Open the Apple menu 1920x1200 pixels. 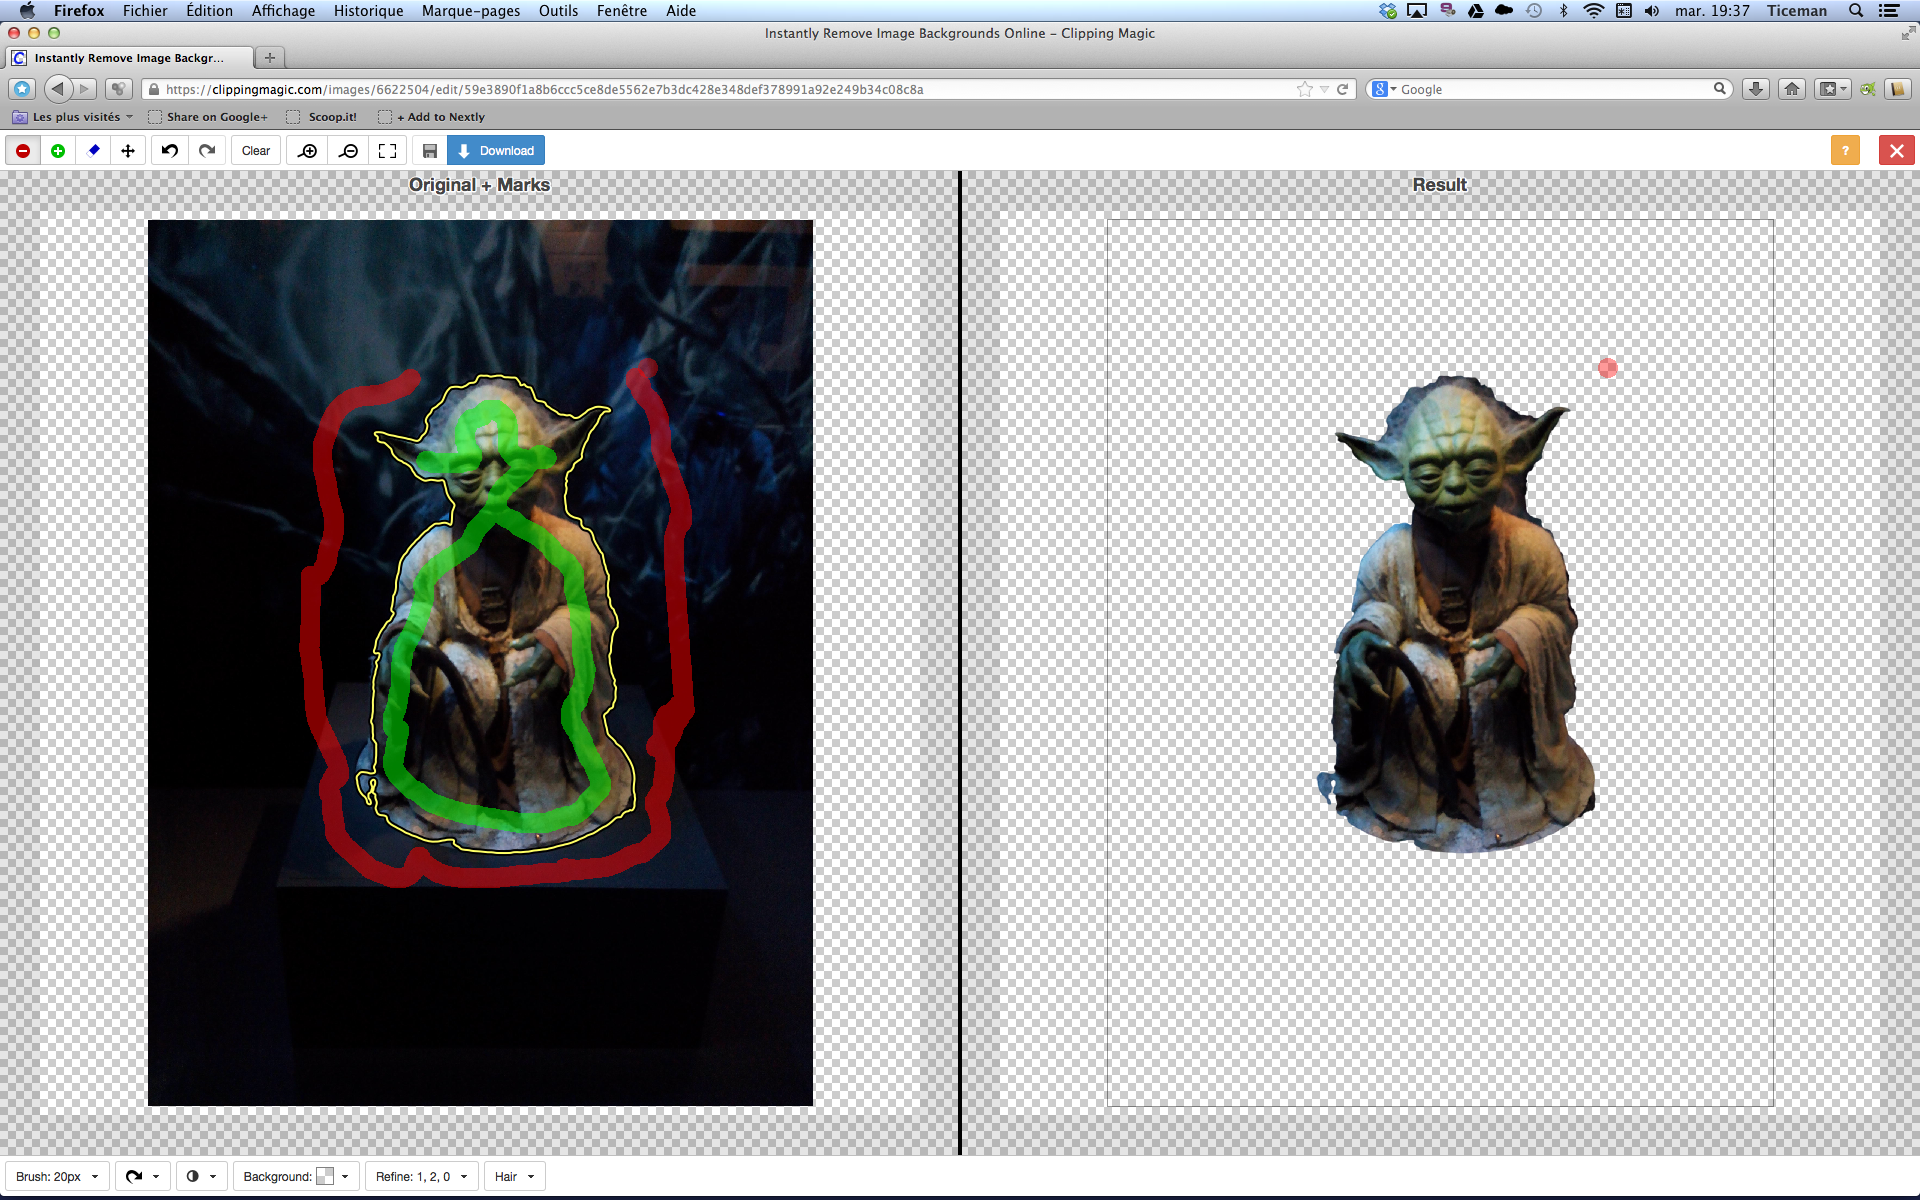27,11
